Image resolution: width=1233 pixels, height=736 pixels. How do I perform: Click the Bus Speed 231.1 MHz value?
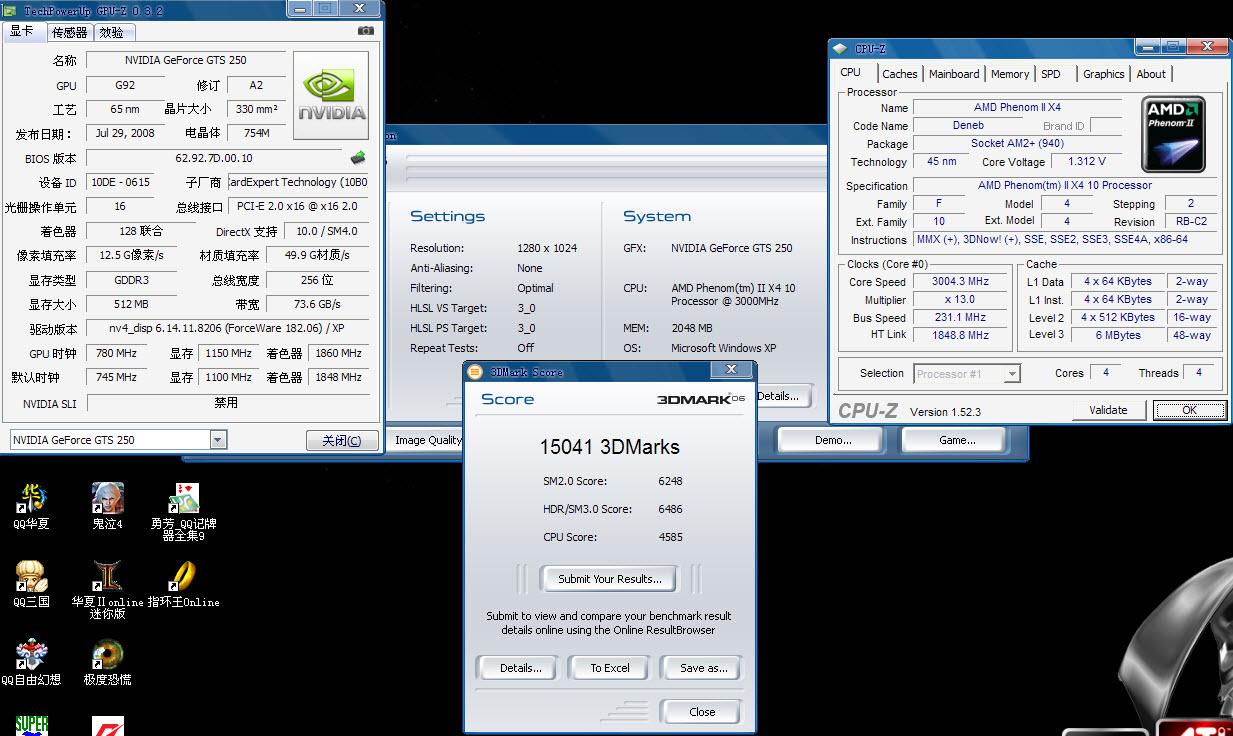(x=958, y=318)
